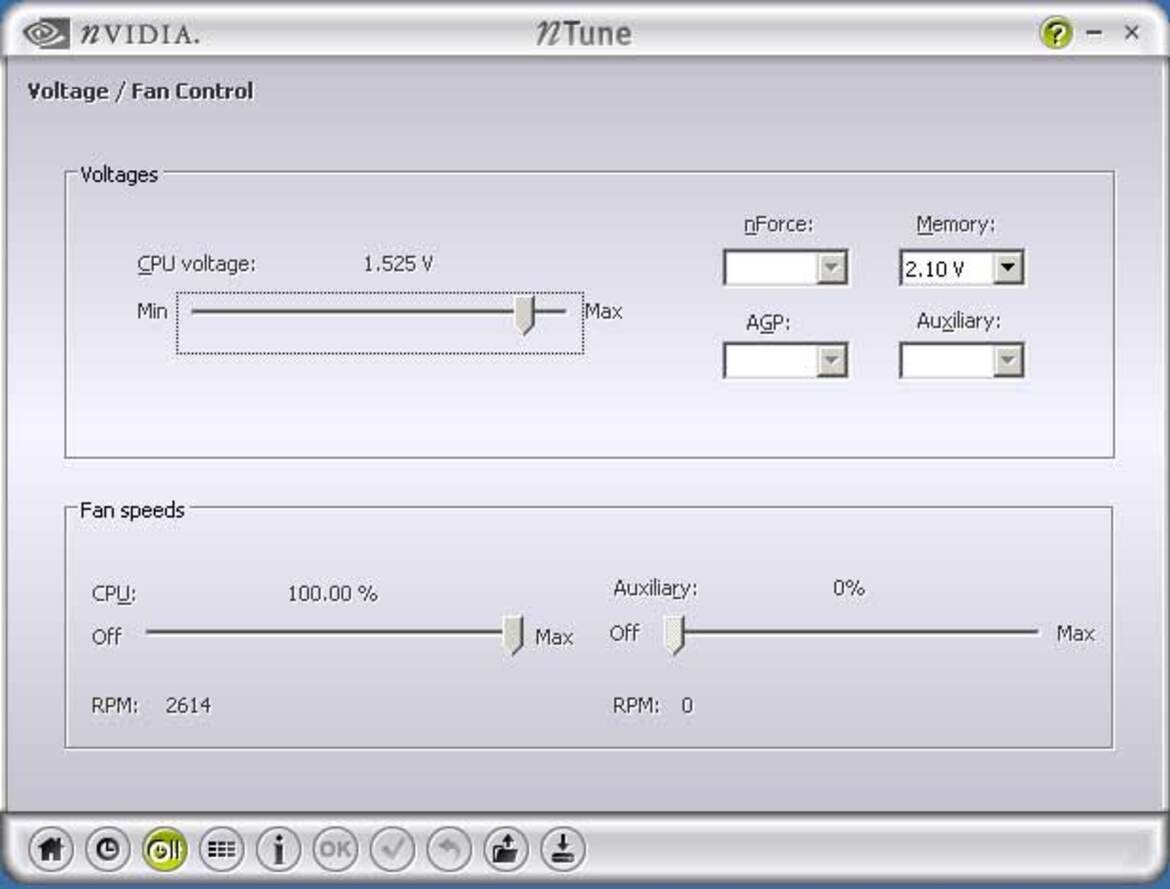Click the 'Fan speeds' group label
1170x889 pixels.
[x=132, y=510]
